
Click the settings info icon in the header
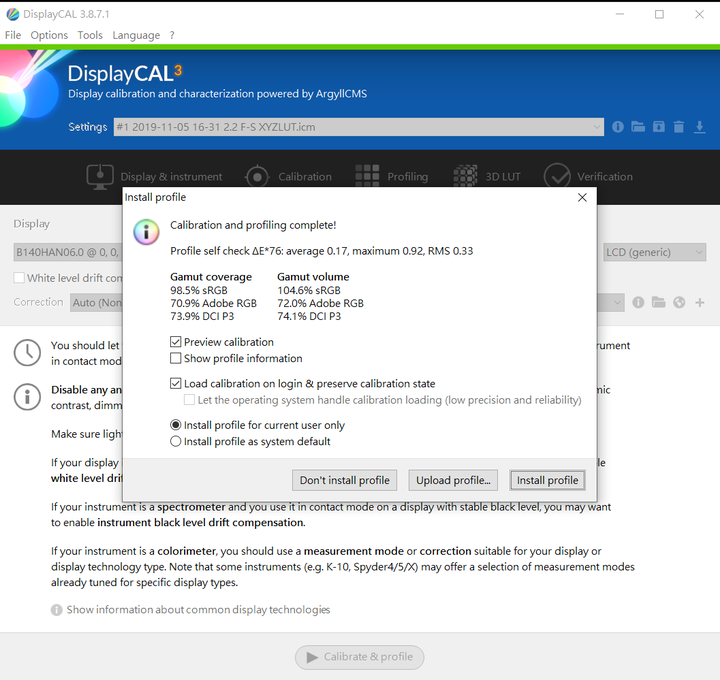coord(618,127)
